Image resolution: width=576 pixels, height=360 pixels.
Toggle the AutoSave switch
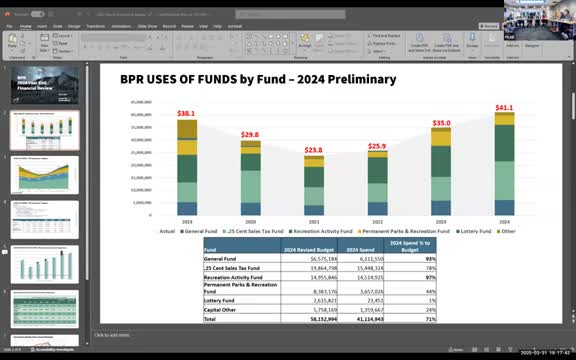[37, 14]
